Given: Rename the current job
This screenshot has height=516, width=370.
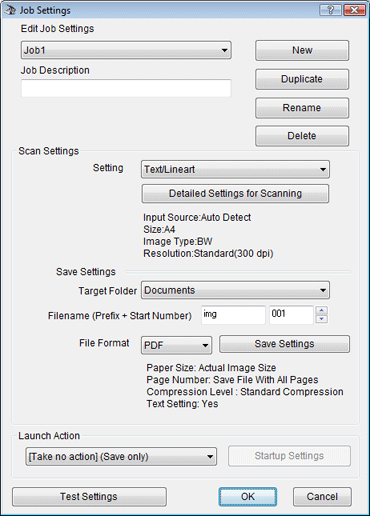Looking at the screenshot, I should coord(302,108).
